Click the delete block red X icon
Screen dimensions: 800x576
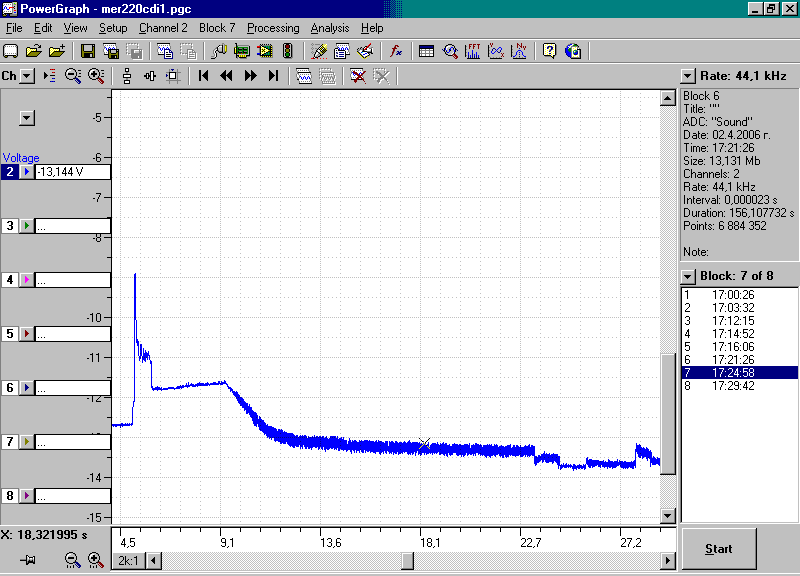(x=358, y=76)
